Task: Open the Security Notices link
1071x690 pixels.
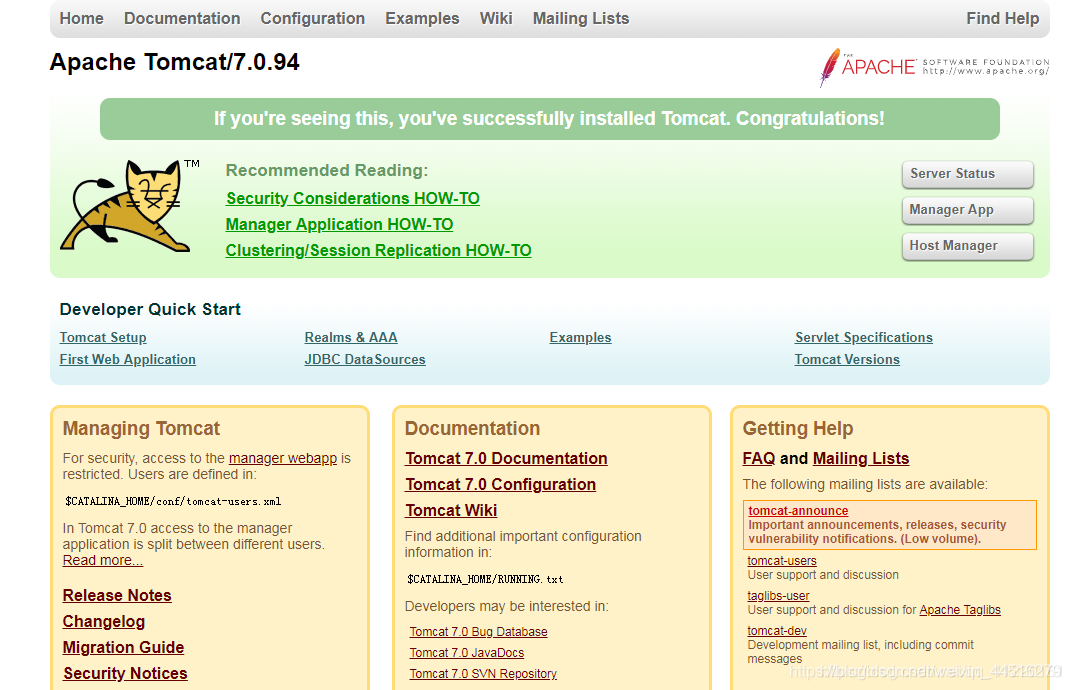Action: (x=125, y=674)
